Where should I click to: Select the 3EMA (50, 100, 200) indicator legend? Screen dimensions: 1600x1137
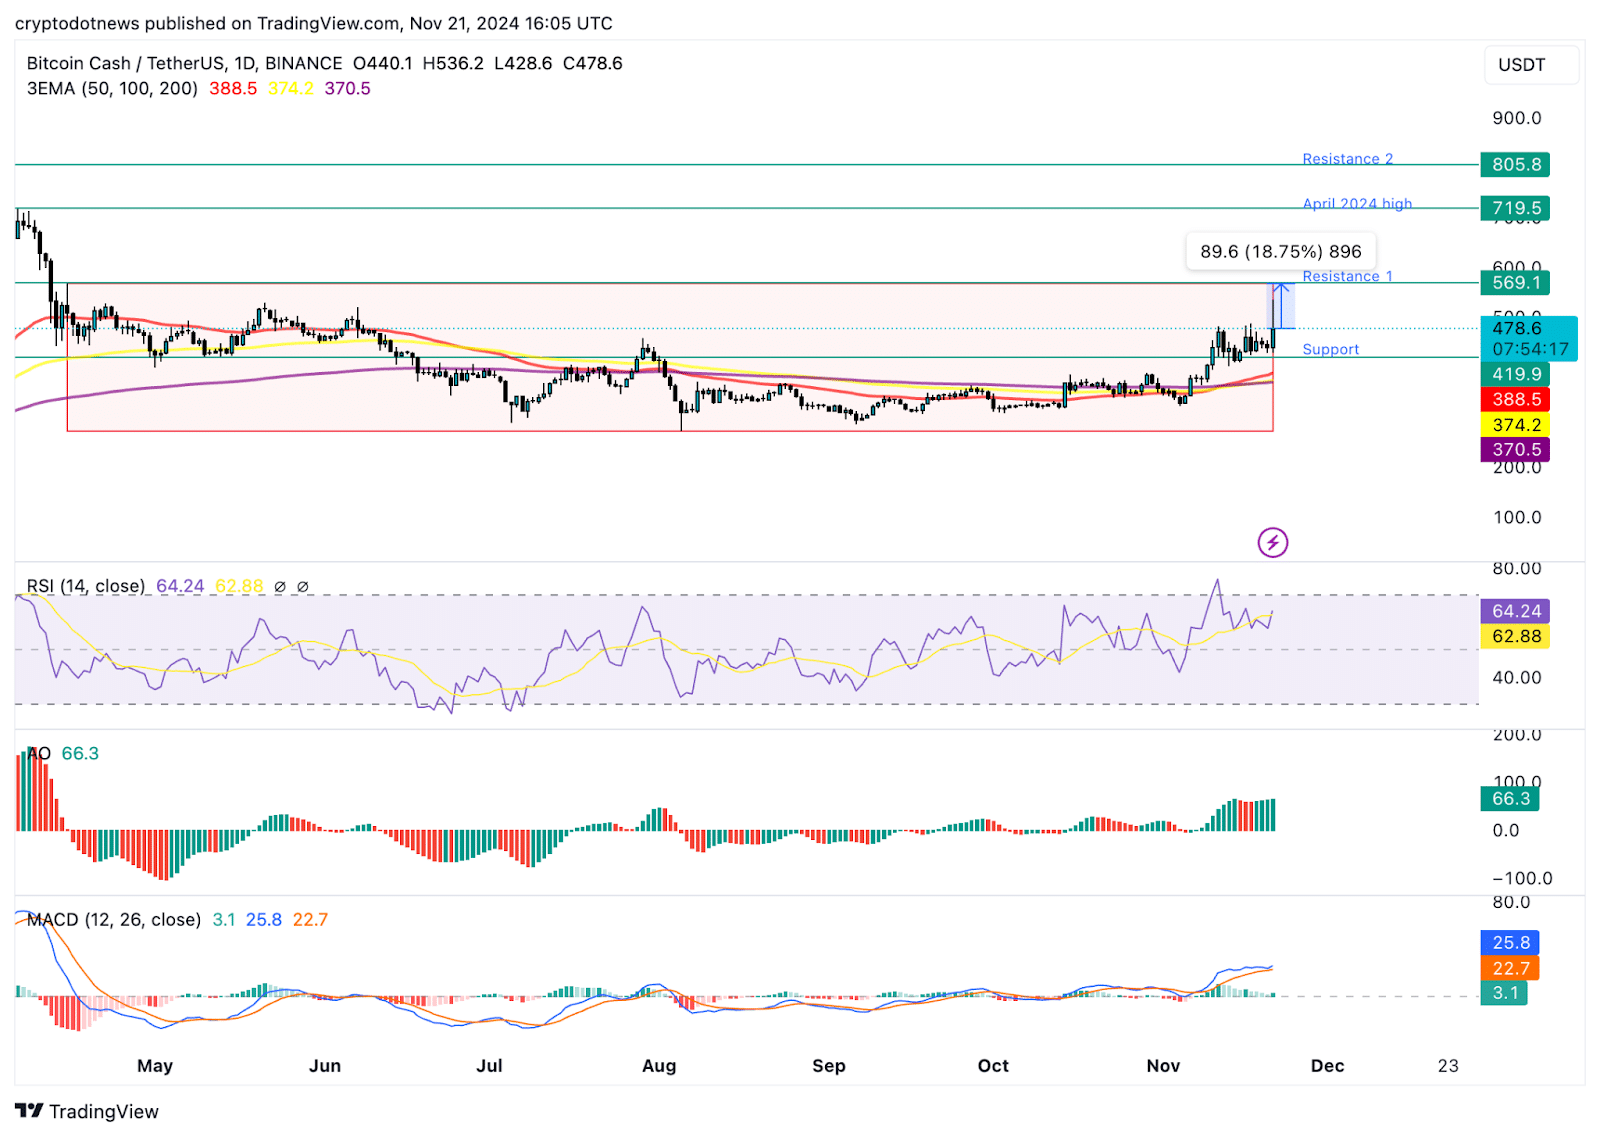[112, 88]
